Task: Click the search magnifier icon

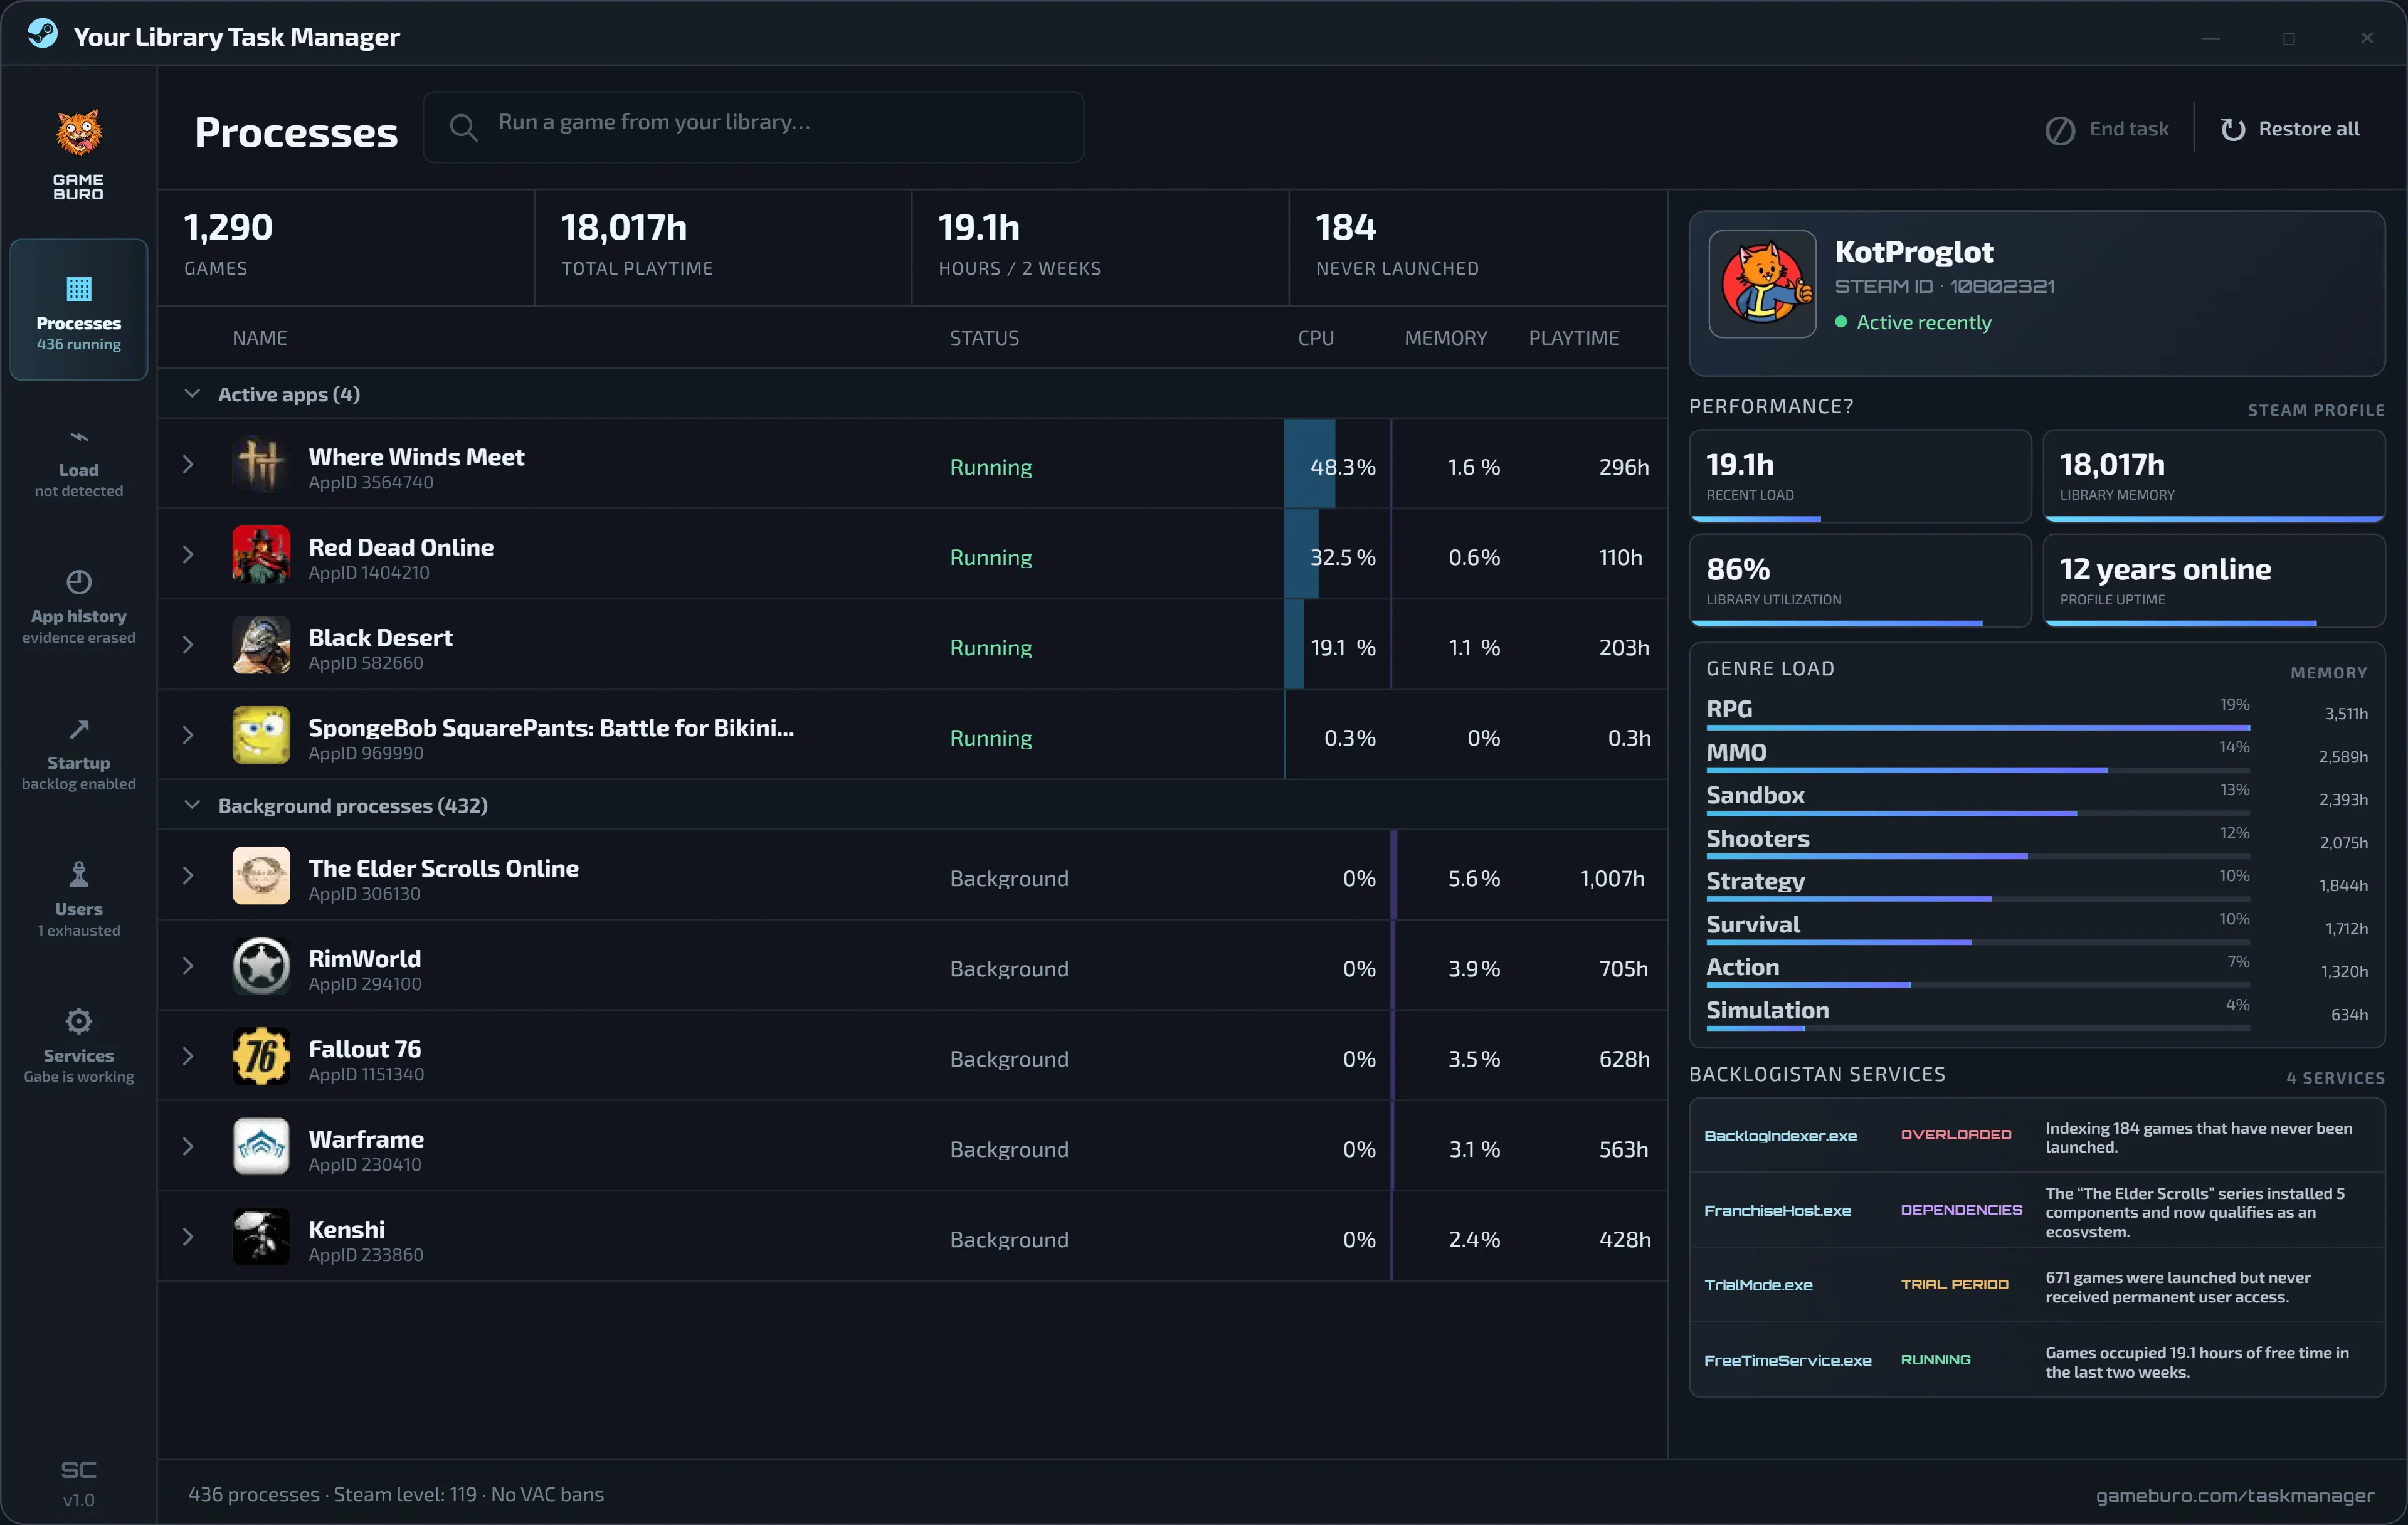Action: tap(463, 127)
